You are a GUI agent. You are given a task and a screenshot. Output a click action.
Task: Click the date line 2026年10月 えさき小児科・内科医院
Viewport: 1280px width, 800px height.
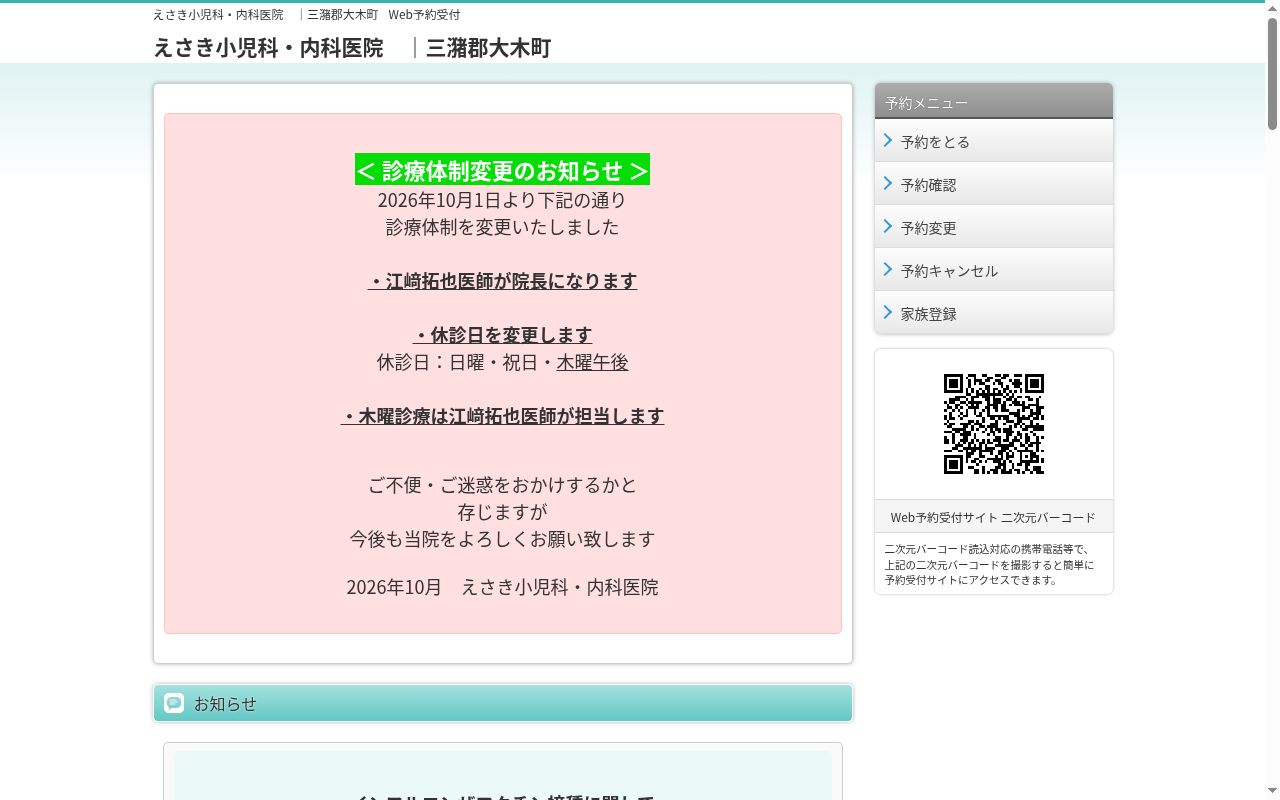point(502,587)
